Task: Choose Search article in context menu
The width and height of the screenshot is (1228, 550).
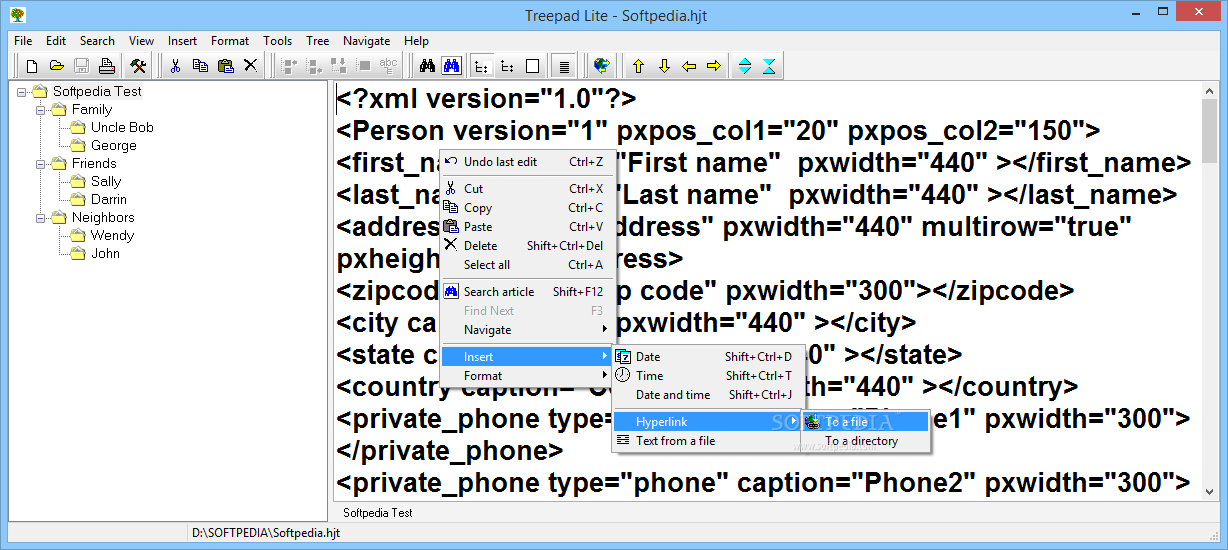Action: (526, 292)
